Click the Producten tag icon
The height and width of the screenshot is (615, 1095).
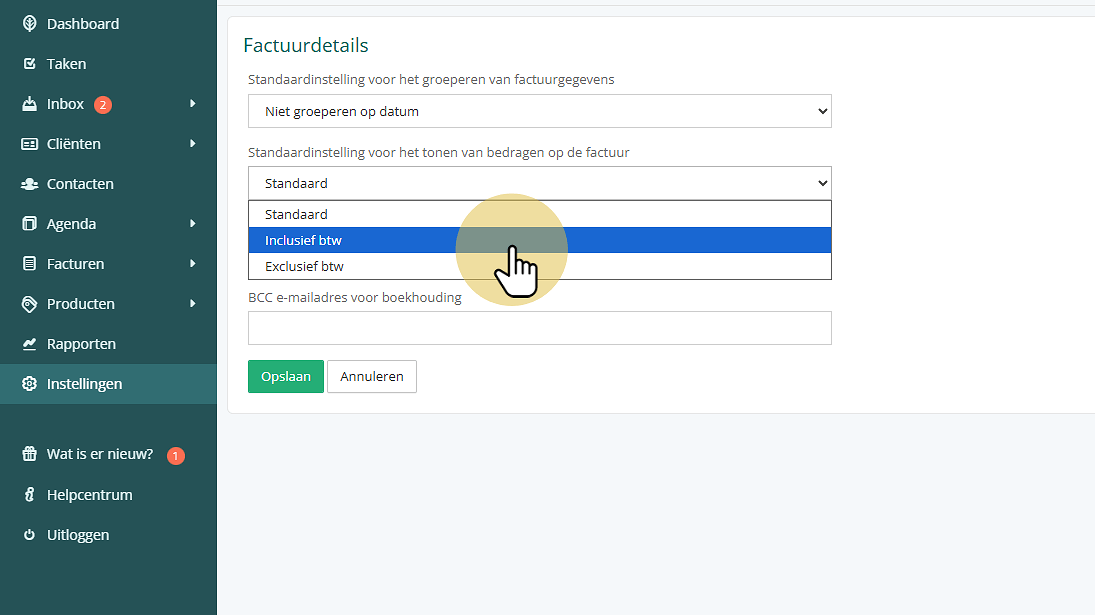tap(29, 304)
